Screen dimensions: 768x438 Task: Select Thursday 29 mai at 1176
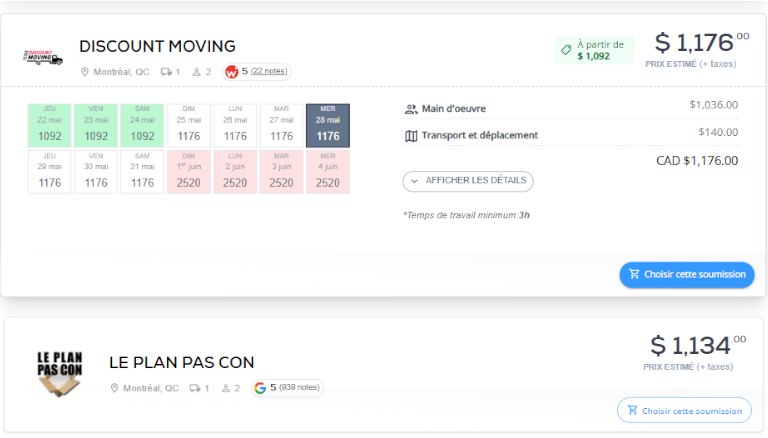tap(49, 172)
